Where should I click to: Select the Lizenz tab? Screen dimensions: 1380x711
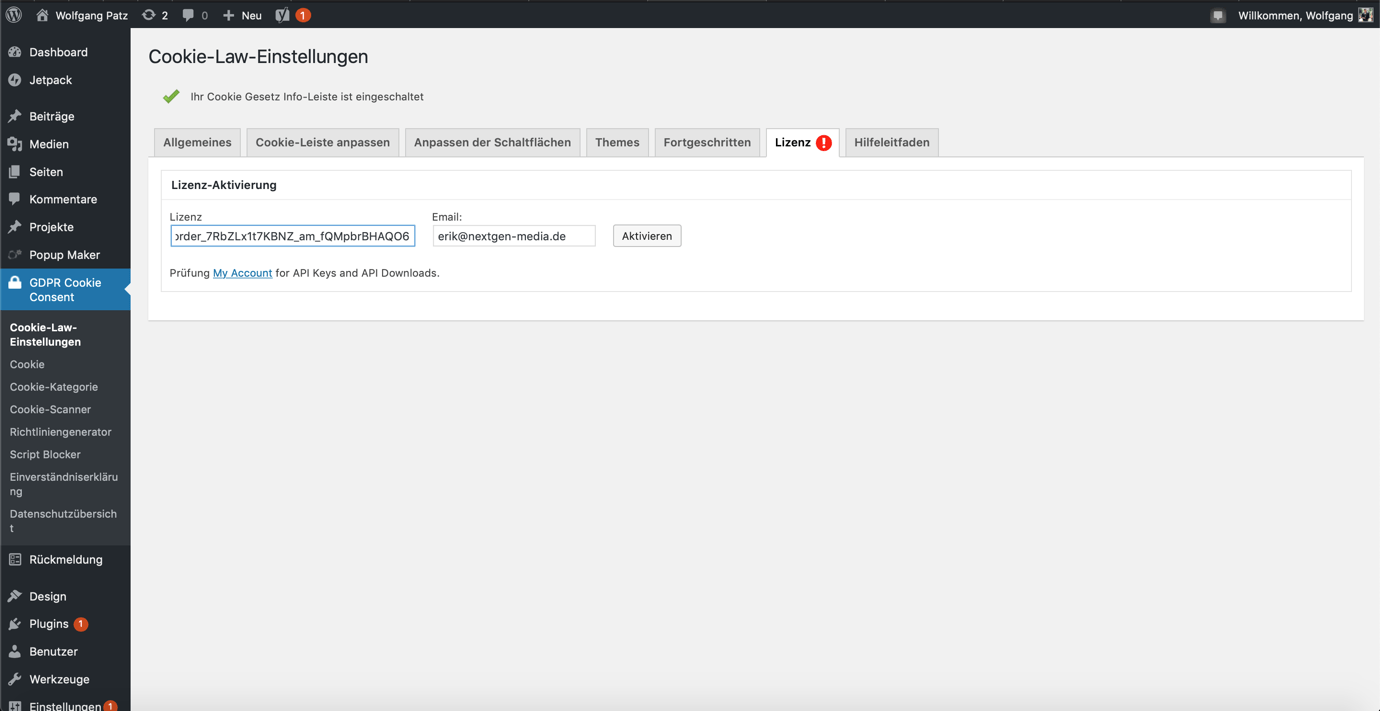pyautogui.click(x=793, y=142)
